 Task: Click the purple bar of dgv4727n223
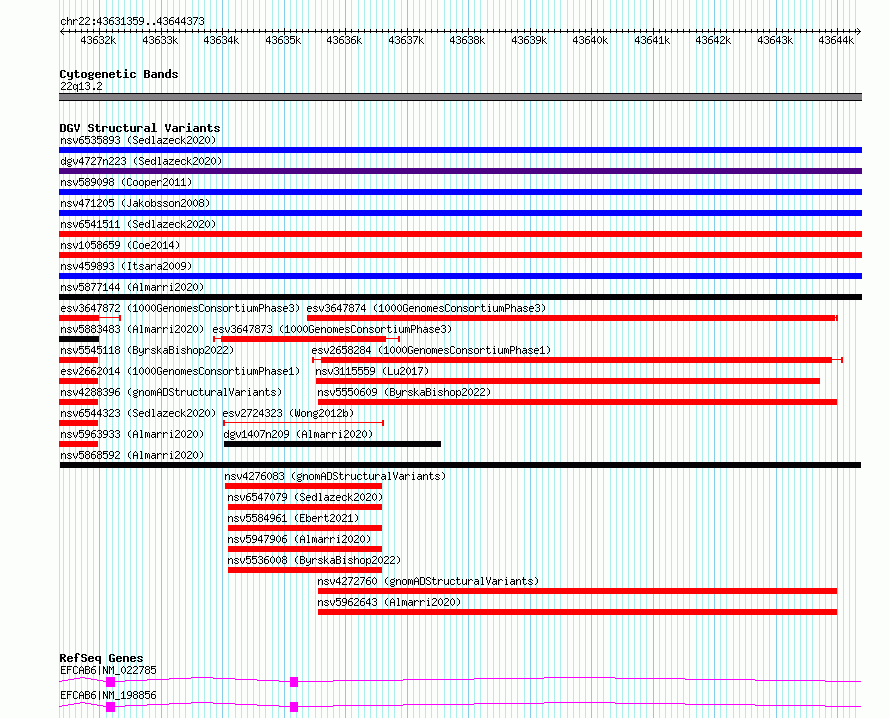[x=460, y=171]
